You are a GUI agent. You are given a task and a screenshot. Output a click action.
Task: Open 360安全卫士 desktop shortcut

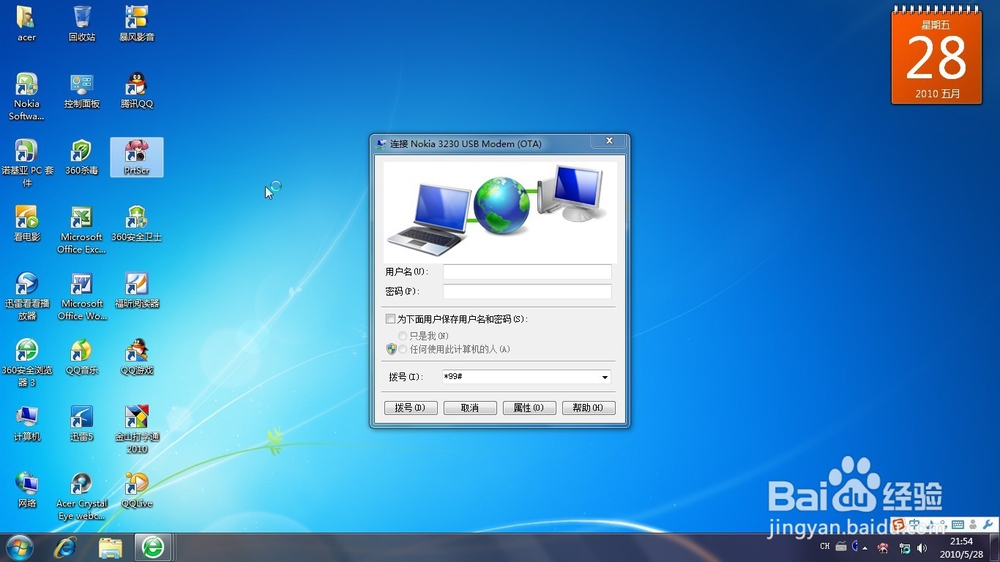click(136, 223)
